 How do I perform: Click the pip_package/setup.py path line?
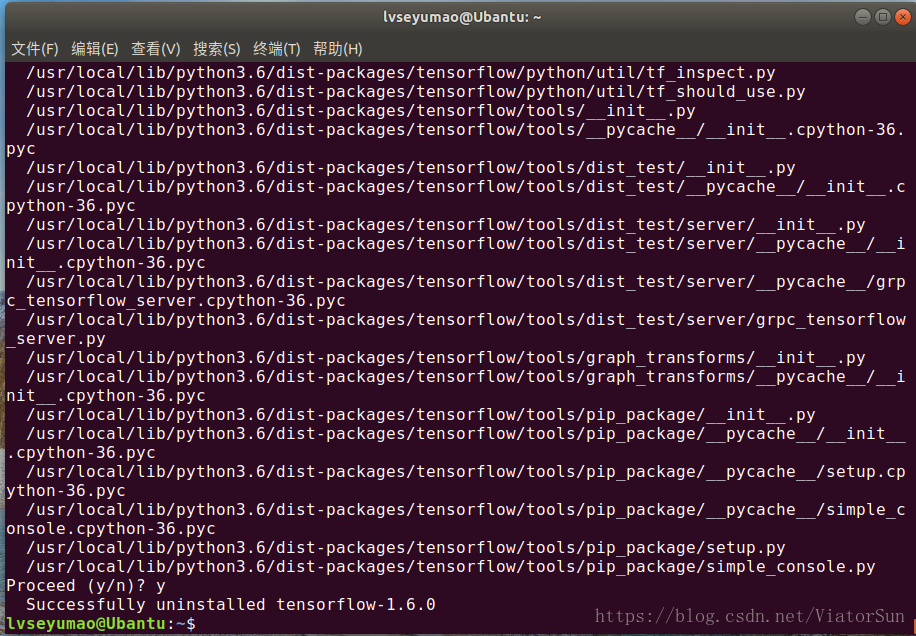coord(405,548)
